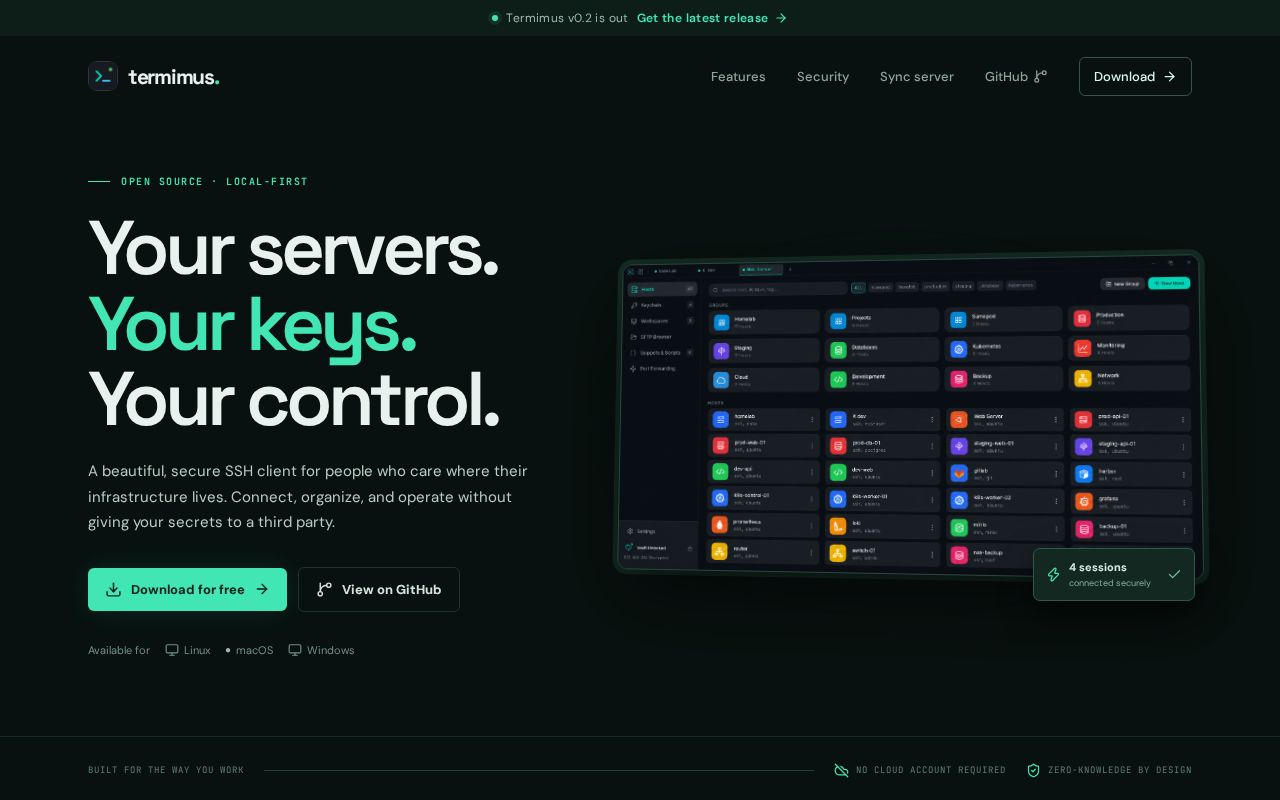This screenshot has width=1280, height=800.
Task: Click the lightning bolt icon on sessions card
Action: point(1053,574)
